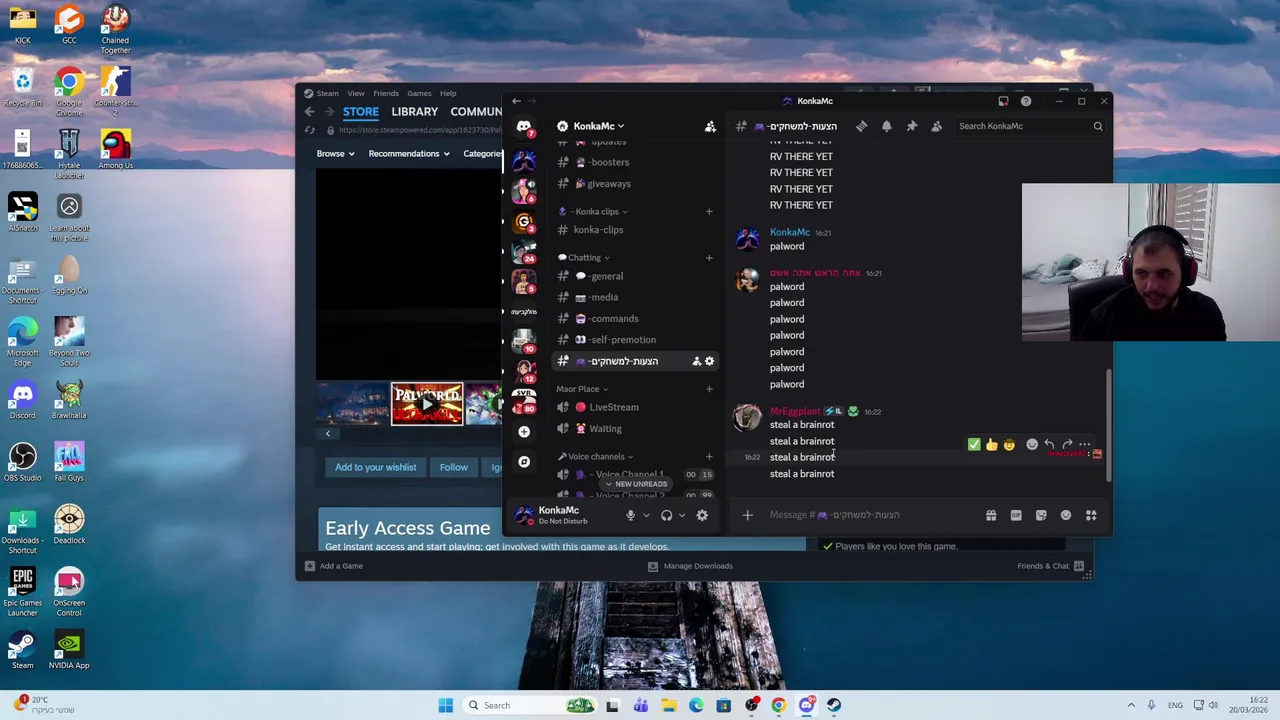Click Add to your wishlist in Steam
This screenshot has width=1280, height=720.
click(375, 467)
